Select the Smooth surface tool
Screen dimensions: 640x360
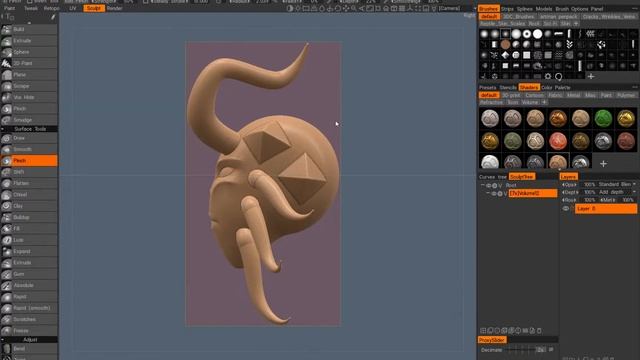click(x=29, y=149)
